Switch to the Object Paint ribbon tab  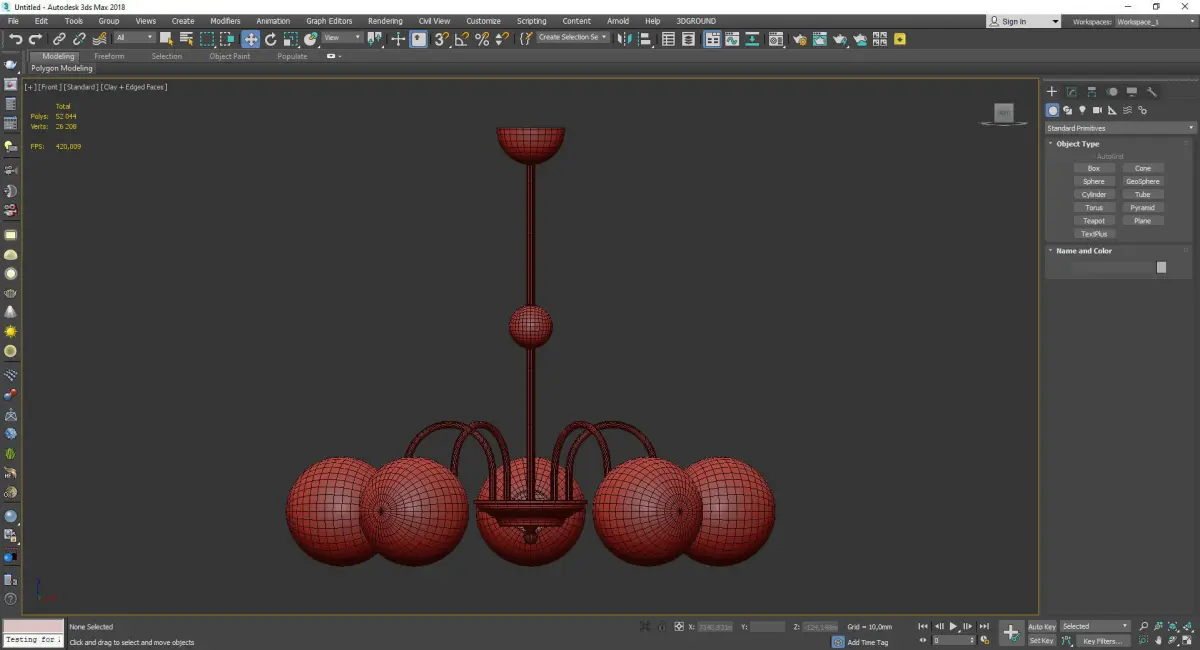coord(229,56)
